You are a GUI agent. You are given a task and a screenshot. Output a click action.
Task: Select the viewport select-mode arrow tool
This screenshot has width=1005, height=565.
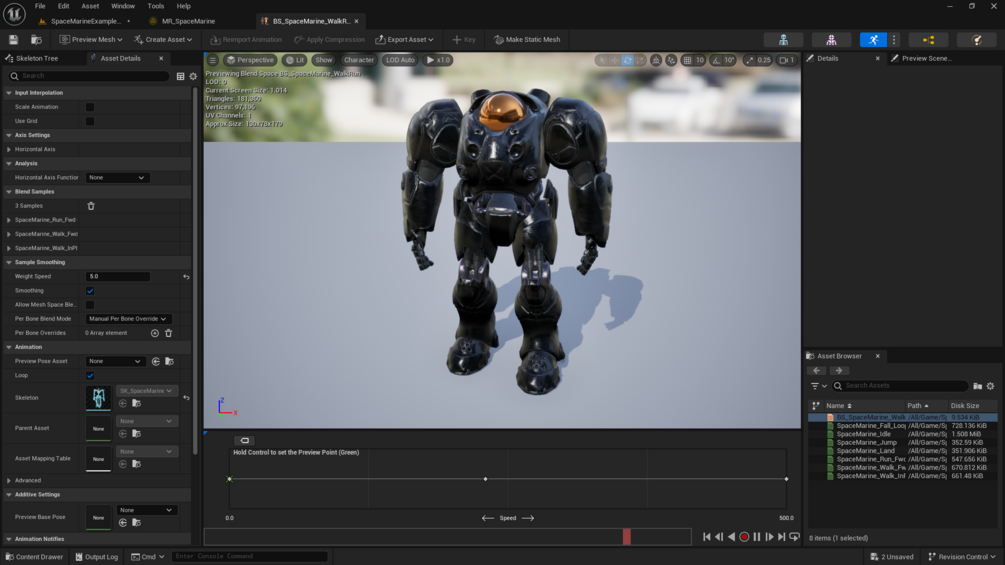point(601,60)
